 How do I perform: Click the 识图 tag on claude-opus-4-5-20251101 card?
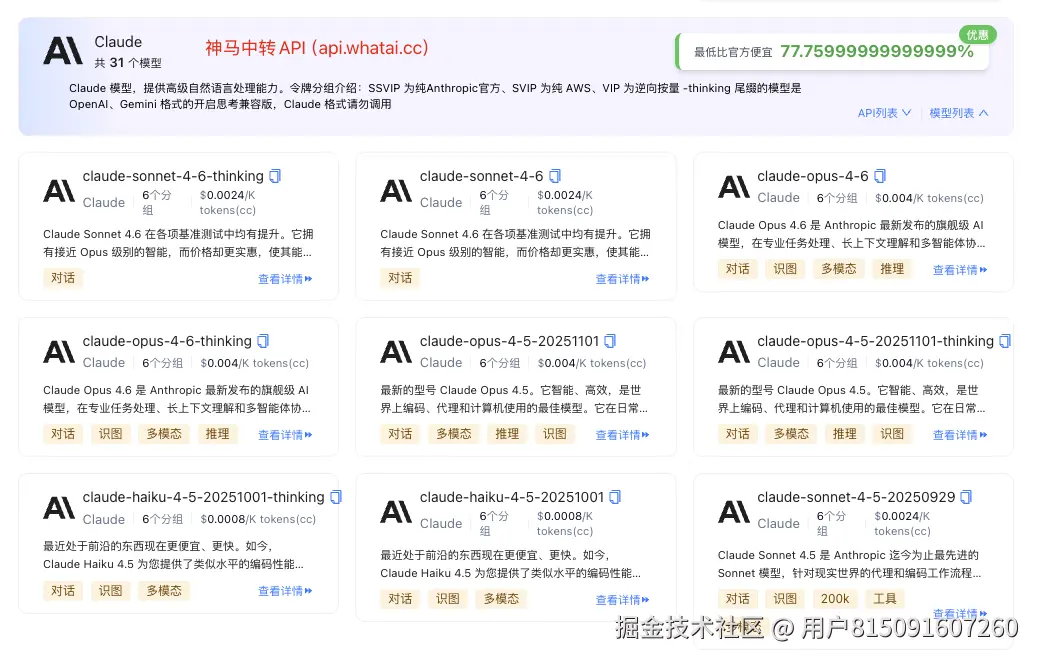pos(555,434)
